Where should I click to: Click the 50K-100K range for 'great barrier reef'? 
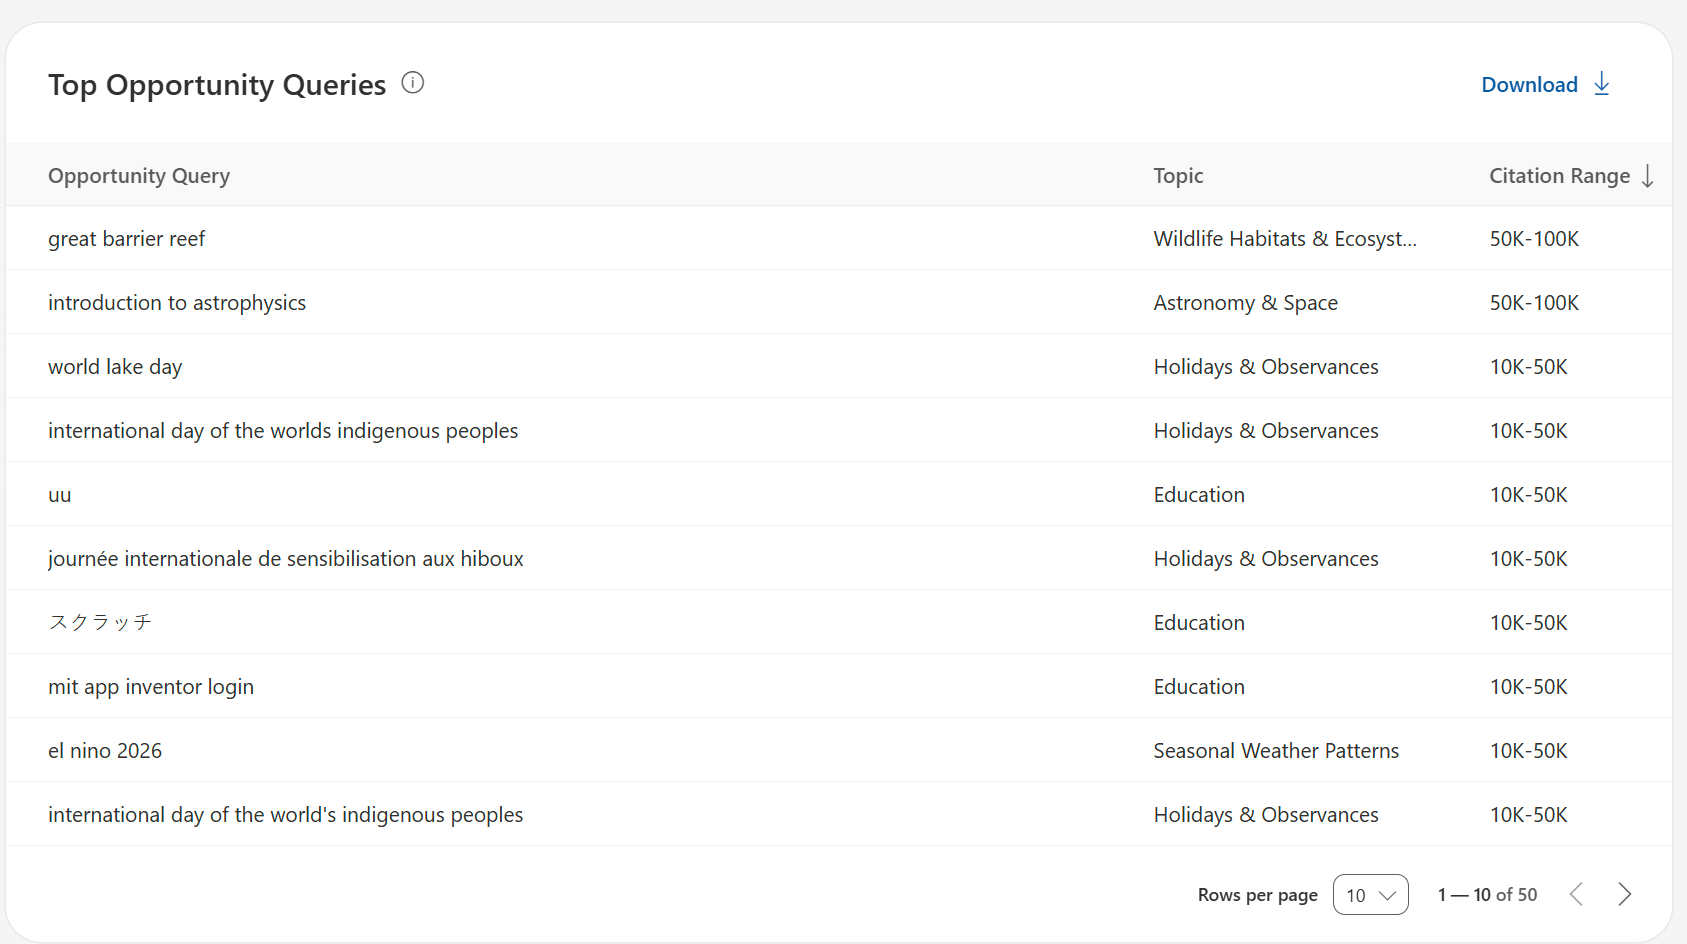click(1534, 239)
